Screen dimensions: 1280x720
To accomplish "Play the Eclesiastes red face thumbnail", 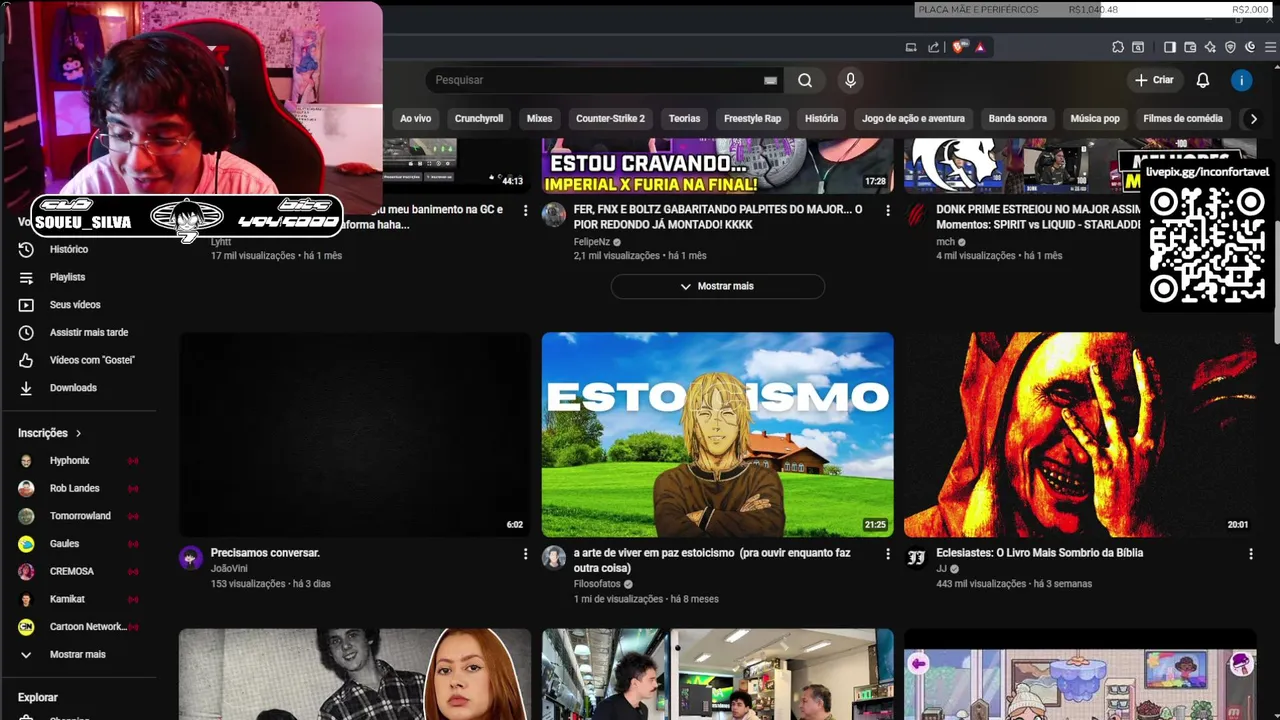I will point(1080,435).
